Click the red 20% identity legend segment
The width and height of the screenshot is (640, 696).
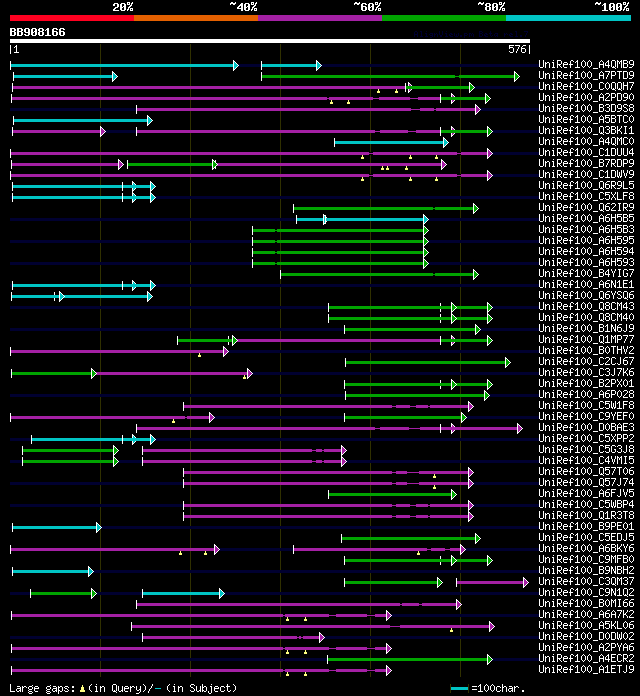click(72, 18)
